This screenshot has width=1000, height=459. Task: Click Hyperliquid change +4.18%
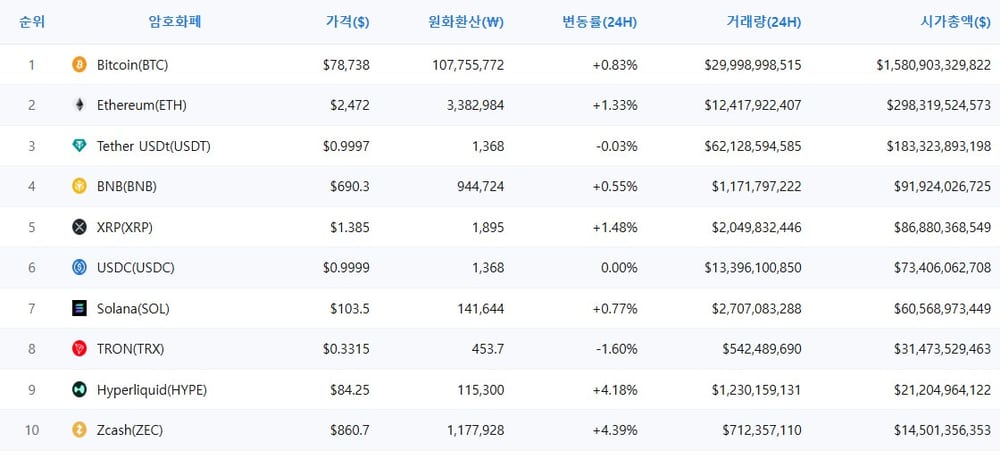[x=615, y=390]
